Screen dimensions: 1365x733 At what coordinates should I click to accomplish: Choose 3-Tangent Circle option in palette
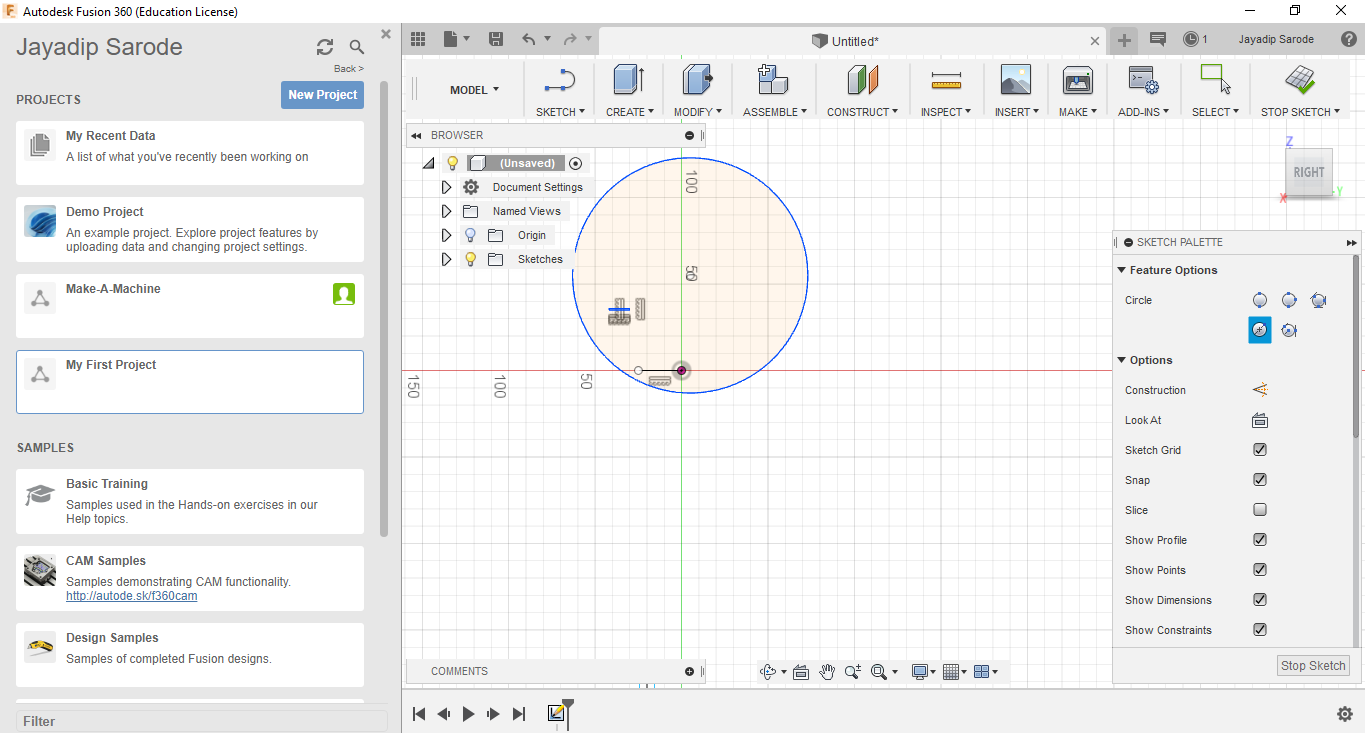pyautogui.click(x=1289, y=330)
